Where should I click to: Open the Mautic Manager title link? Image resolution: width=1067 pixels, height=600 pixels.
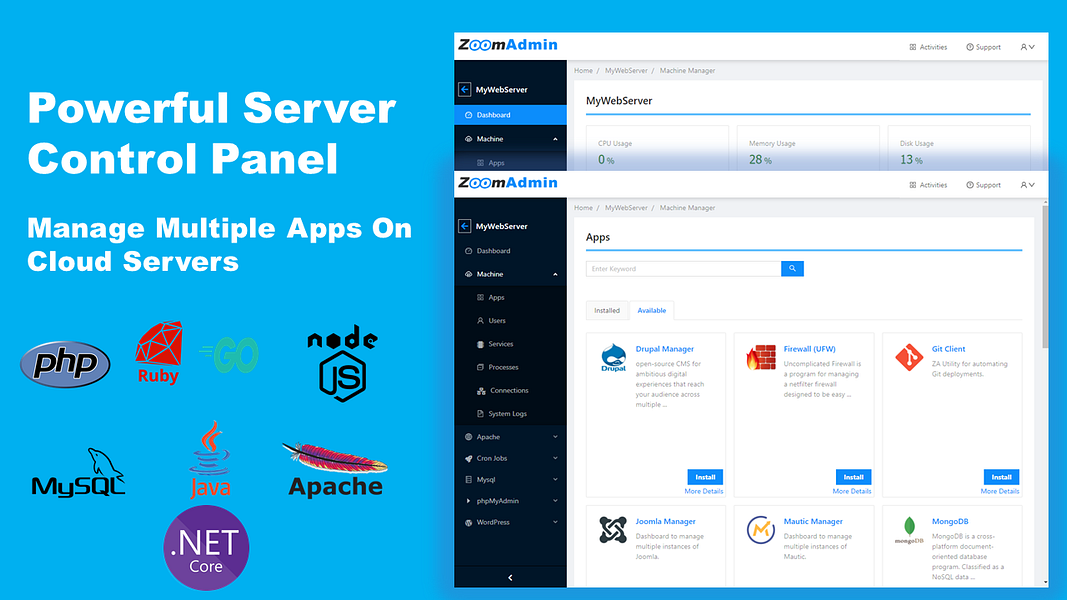point(813,522)
